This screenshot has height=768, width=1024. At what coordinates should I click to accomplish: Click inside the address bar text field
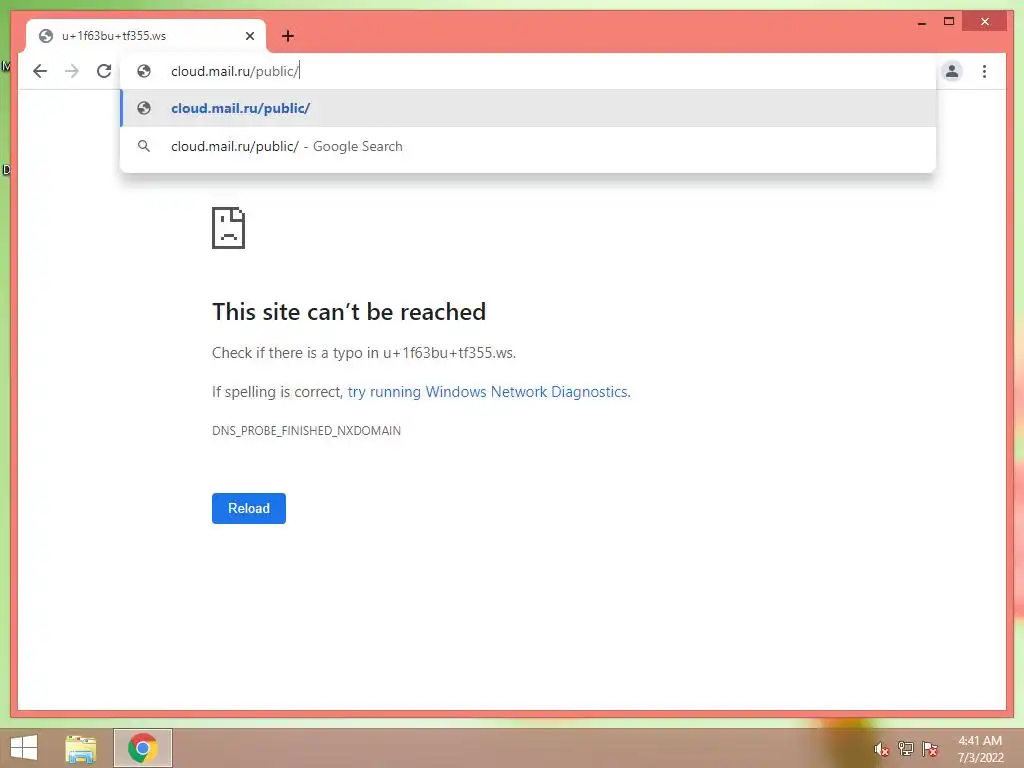coord(528,71)
